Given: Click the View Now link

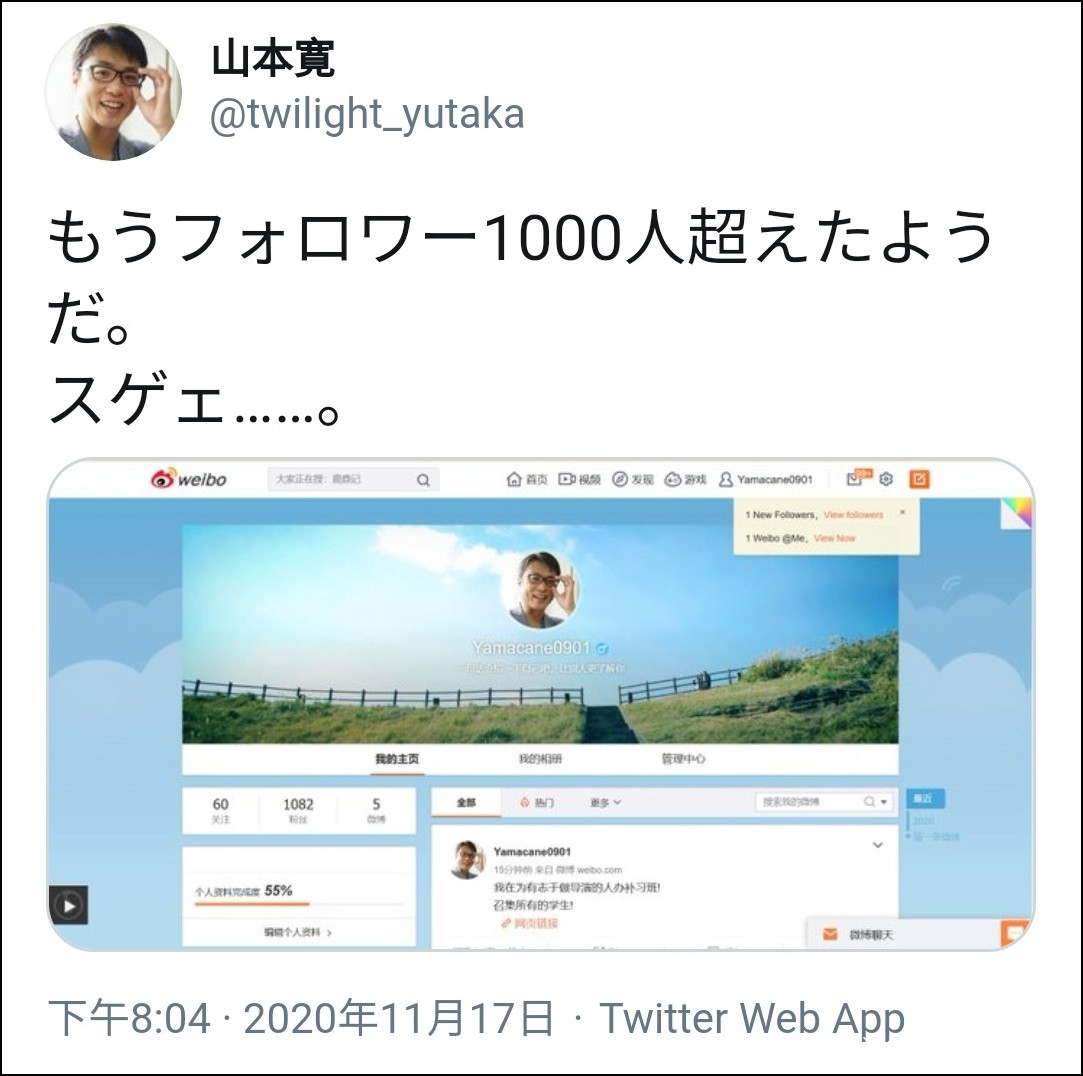Looking at the screenshot, I should click(834, 538).
